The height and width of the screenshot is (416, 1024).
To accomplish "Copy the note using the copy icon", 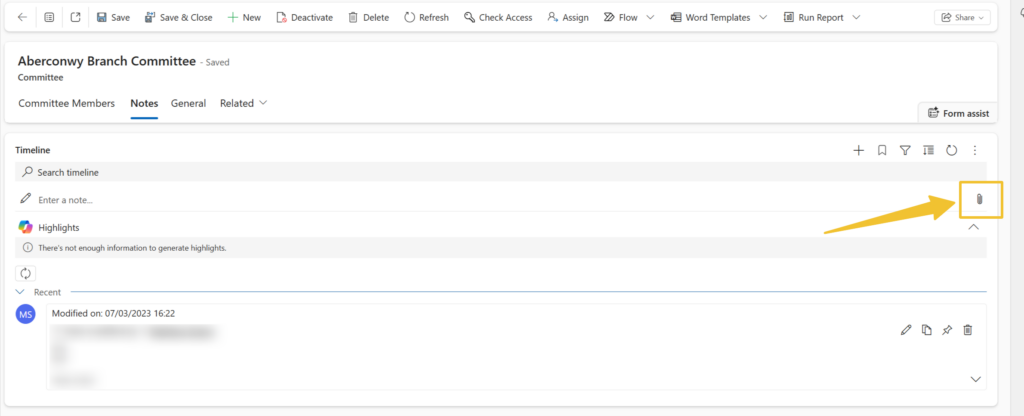I will coord(926,330).
